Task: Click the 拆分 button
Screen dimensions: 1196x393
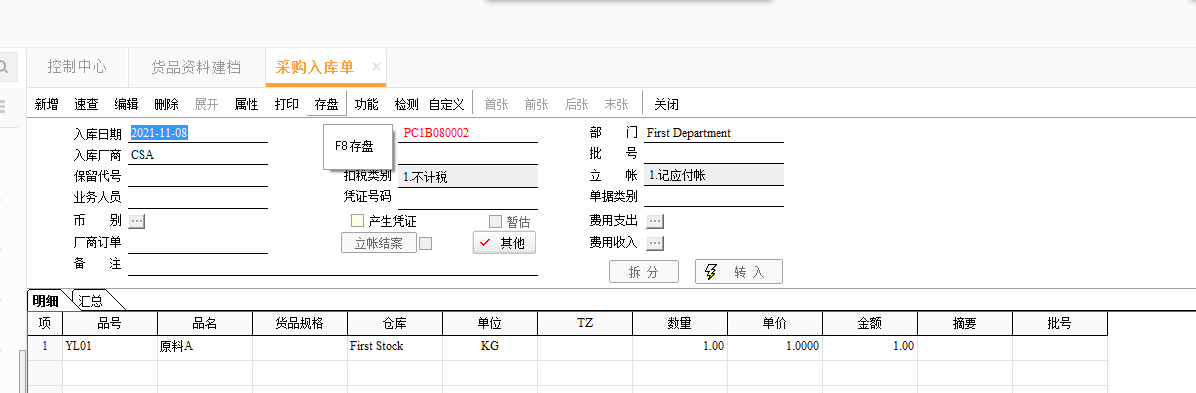Action: [644, 272]
